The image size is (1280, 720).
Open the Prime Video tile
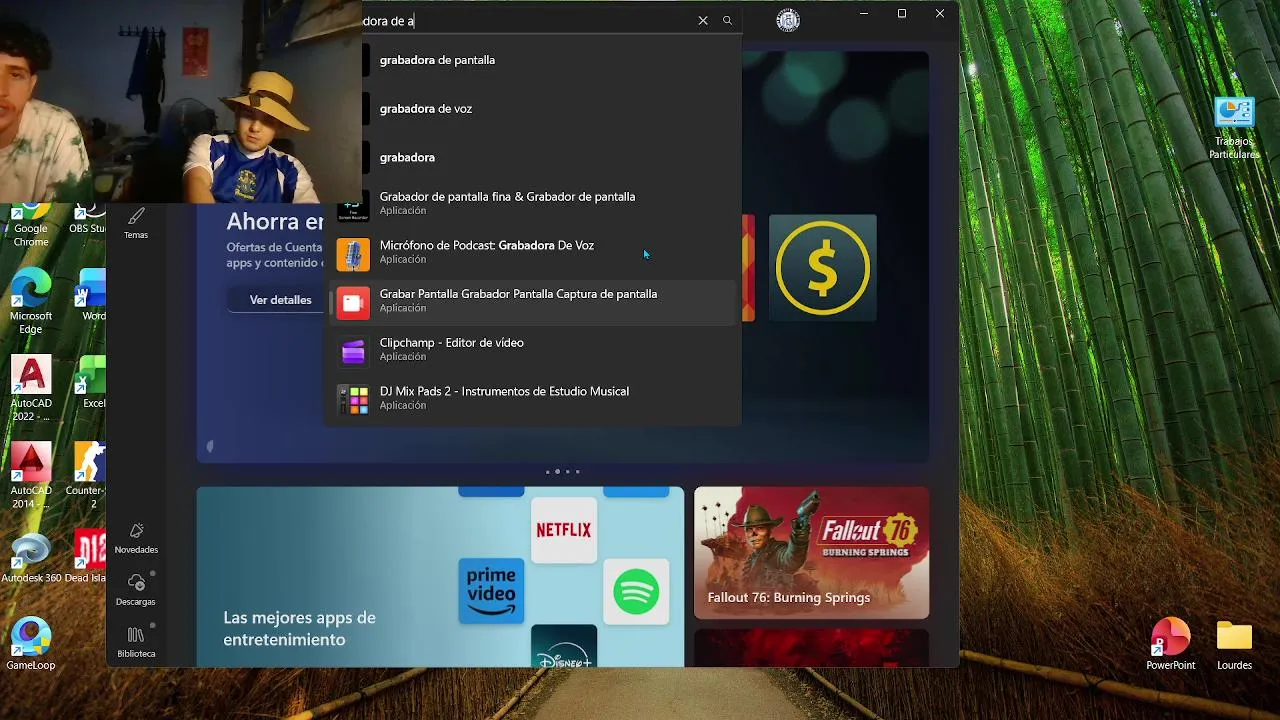coord(491,591)
